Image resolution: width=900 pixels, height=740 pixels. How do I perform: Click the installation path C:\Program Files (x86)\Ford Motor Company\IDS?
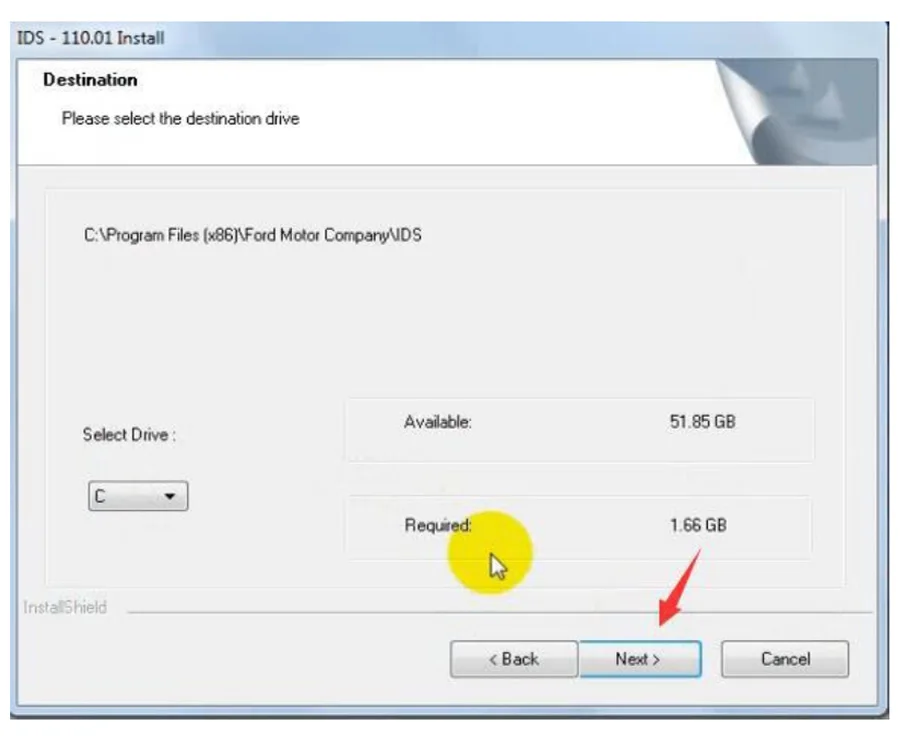click(x=253, y=235)
